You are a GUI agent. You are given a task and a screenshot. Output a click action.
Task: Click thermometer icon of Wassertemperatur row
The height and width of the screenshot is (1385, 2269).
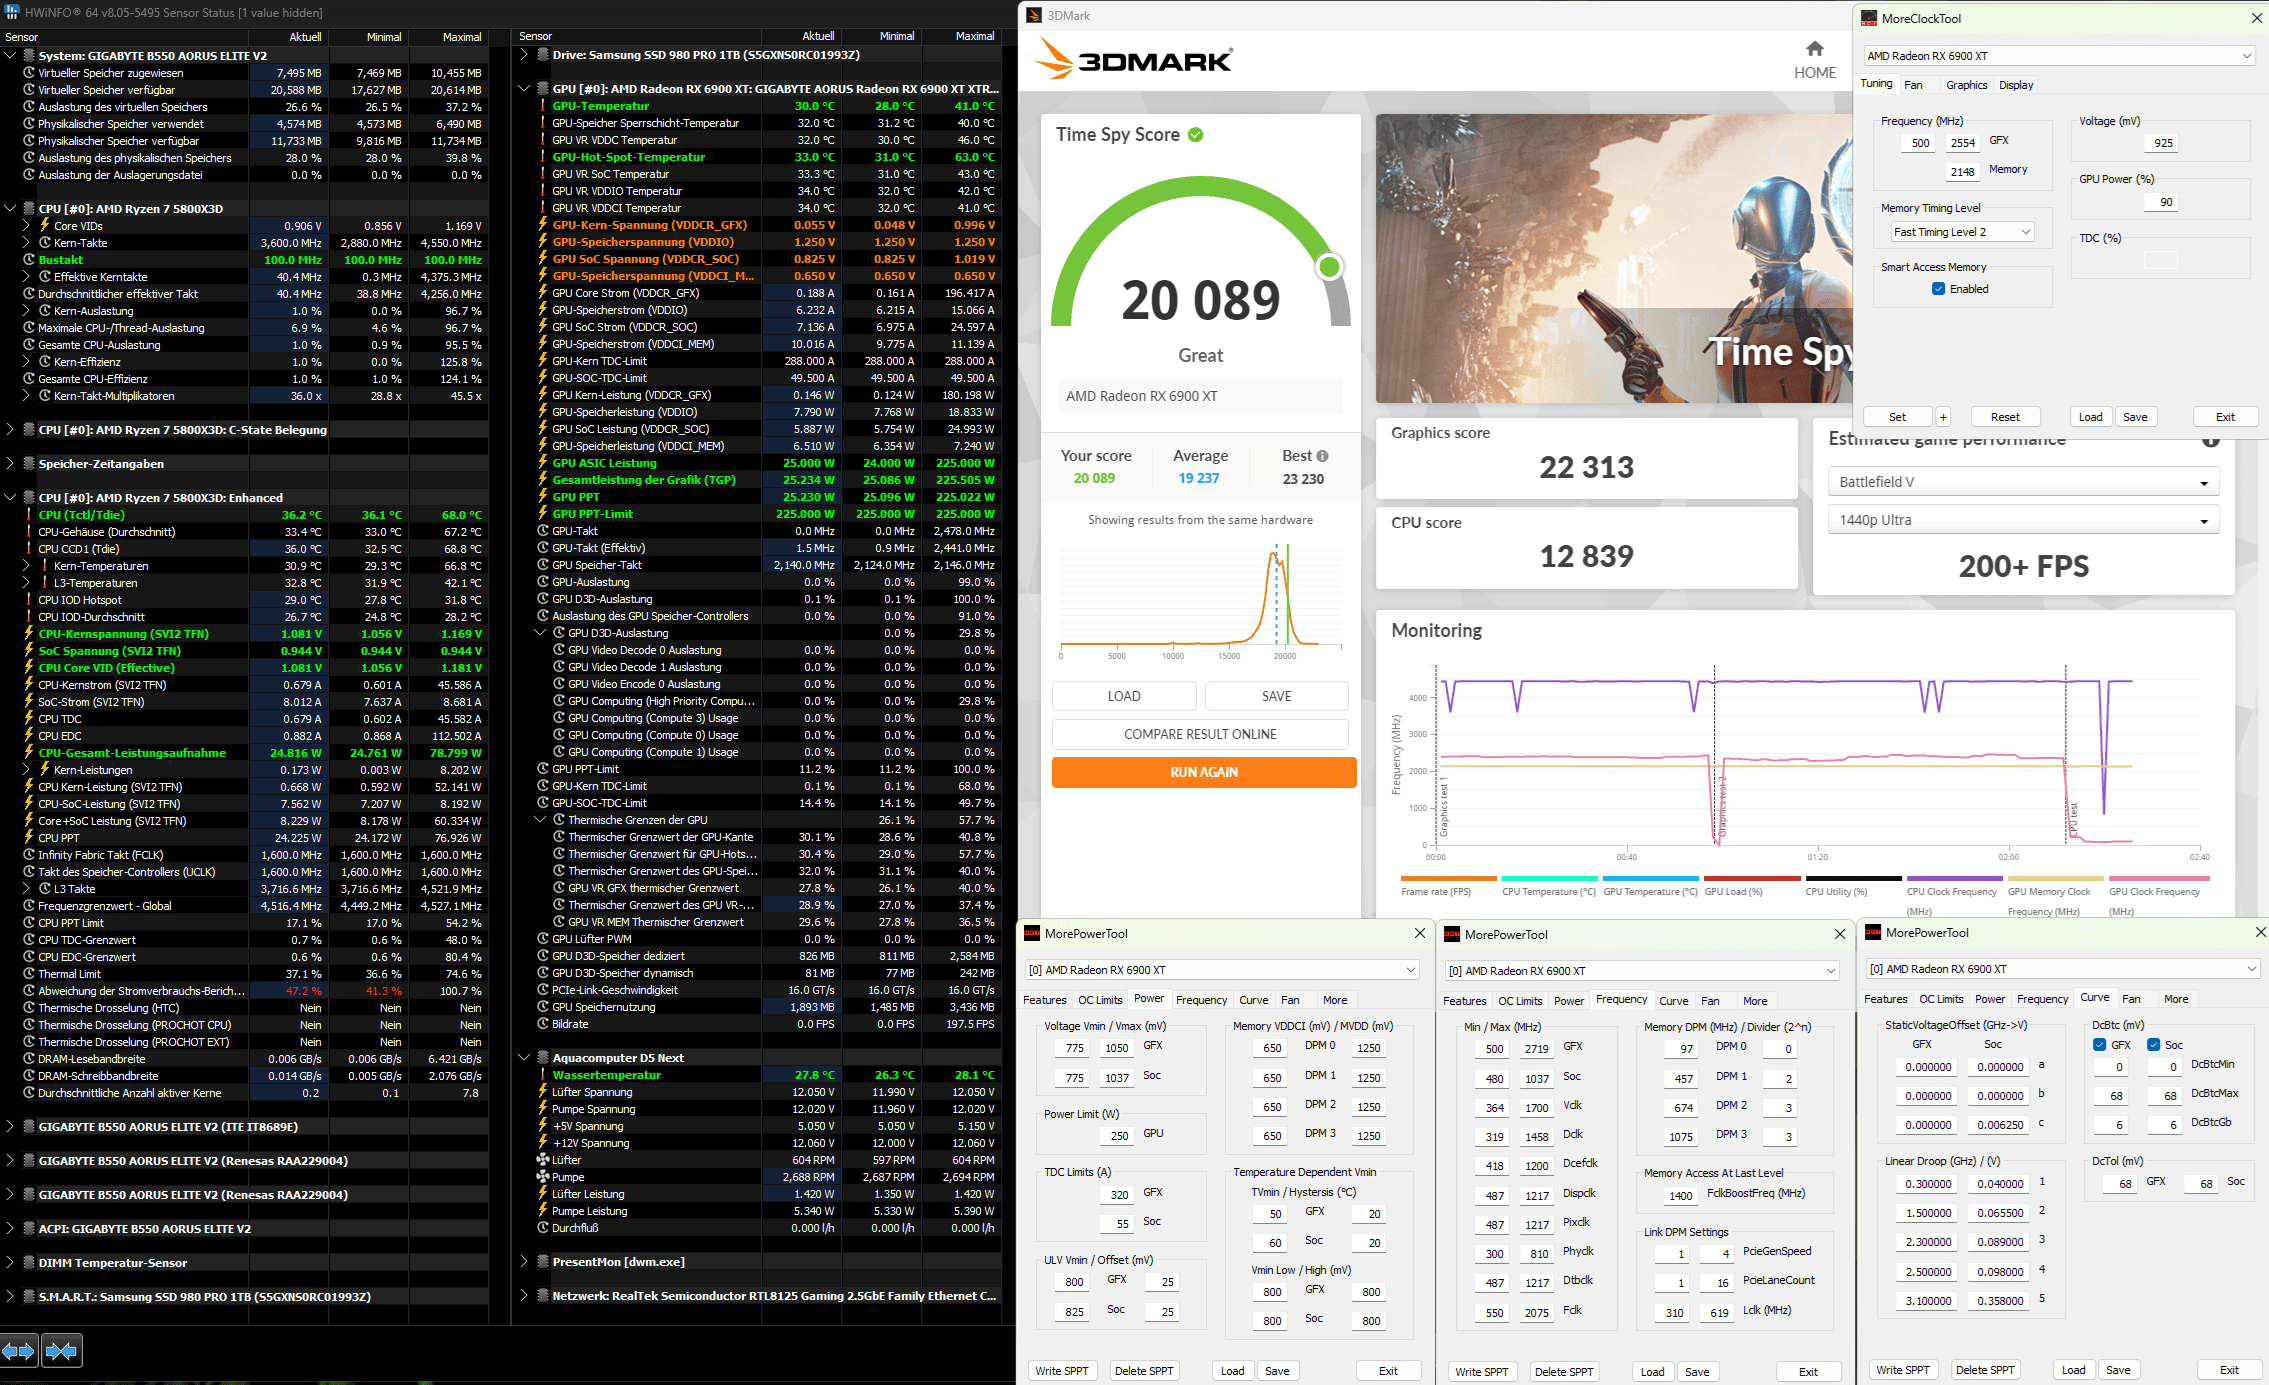click(x=543, y=1075)
